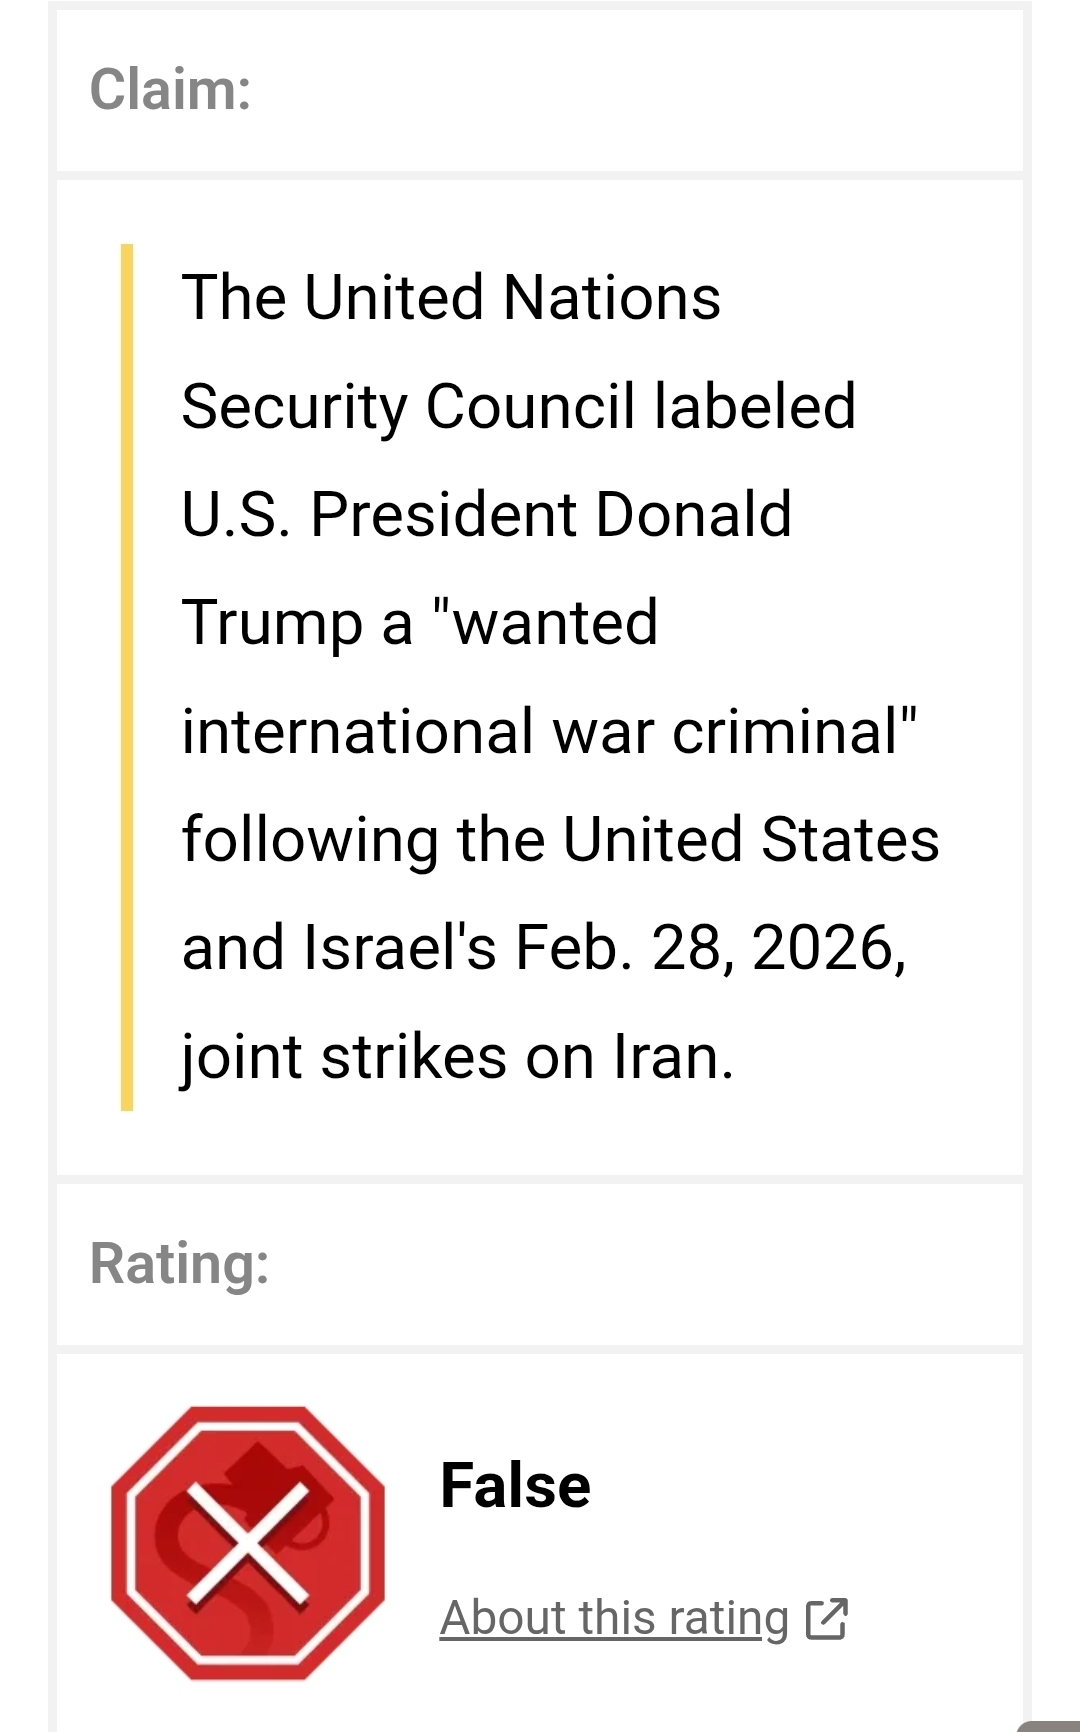Click the word "Trump" in the claim
Viewport: 1080px width, 1732px height.
pyautogui.click(x=271, y=623)
